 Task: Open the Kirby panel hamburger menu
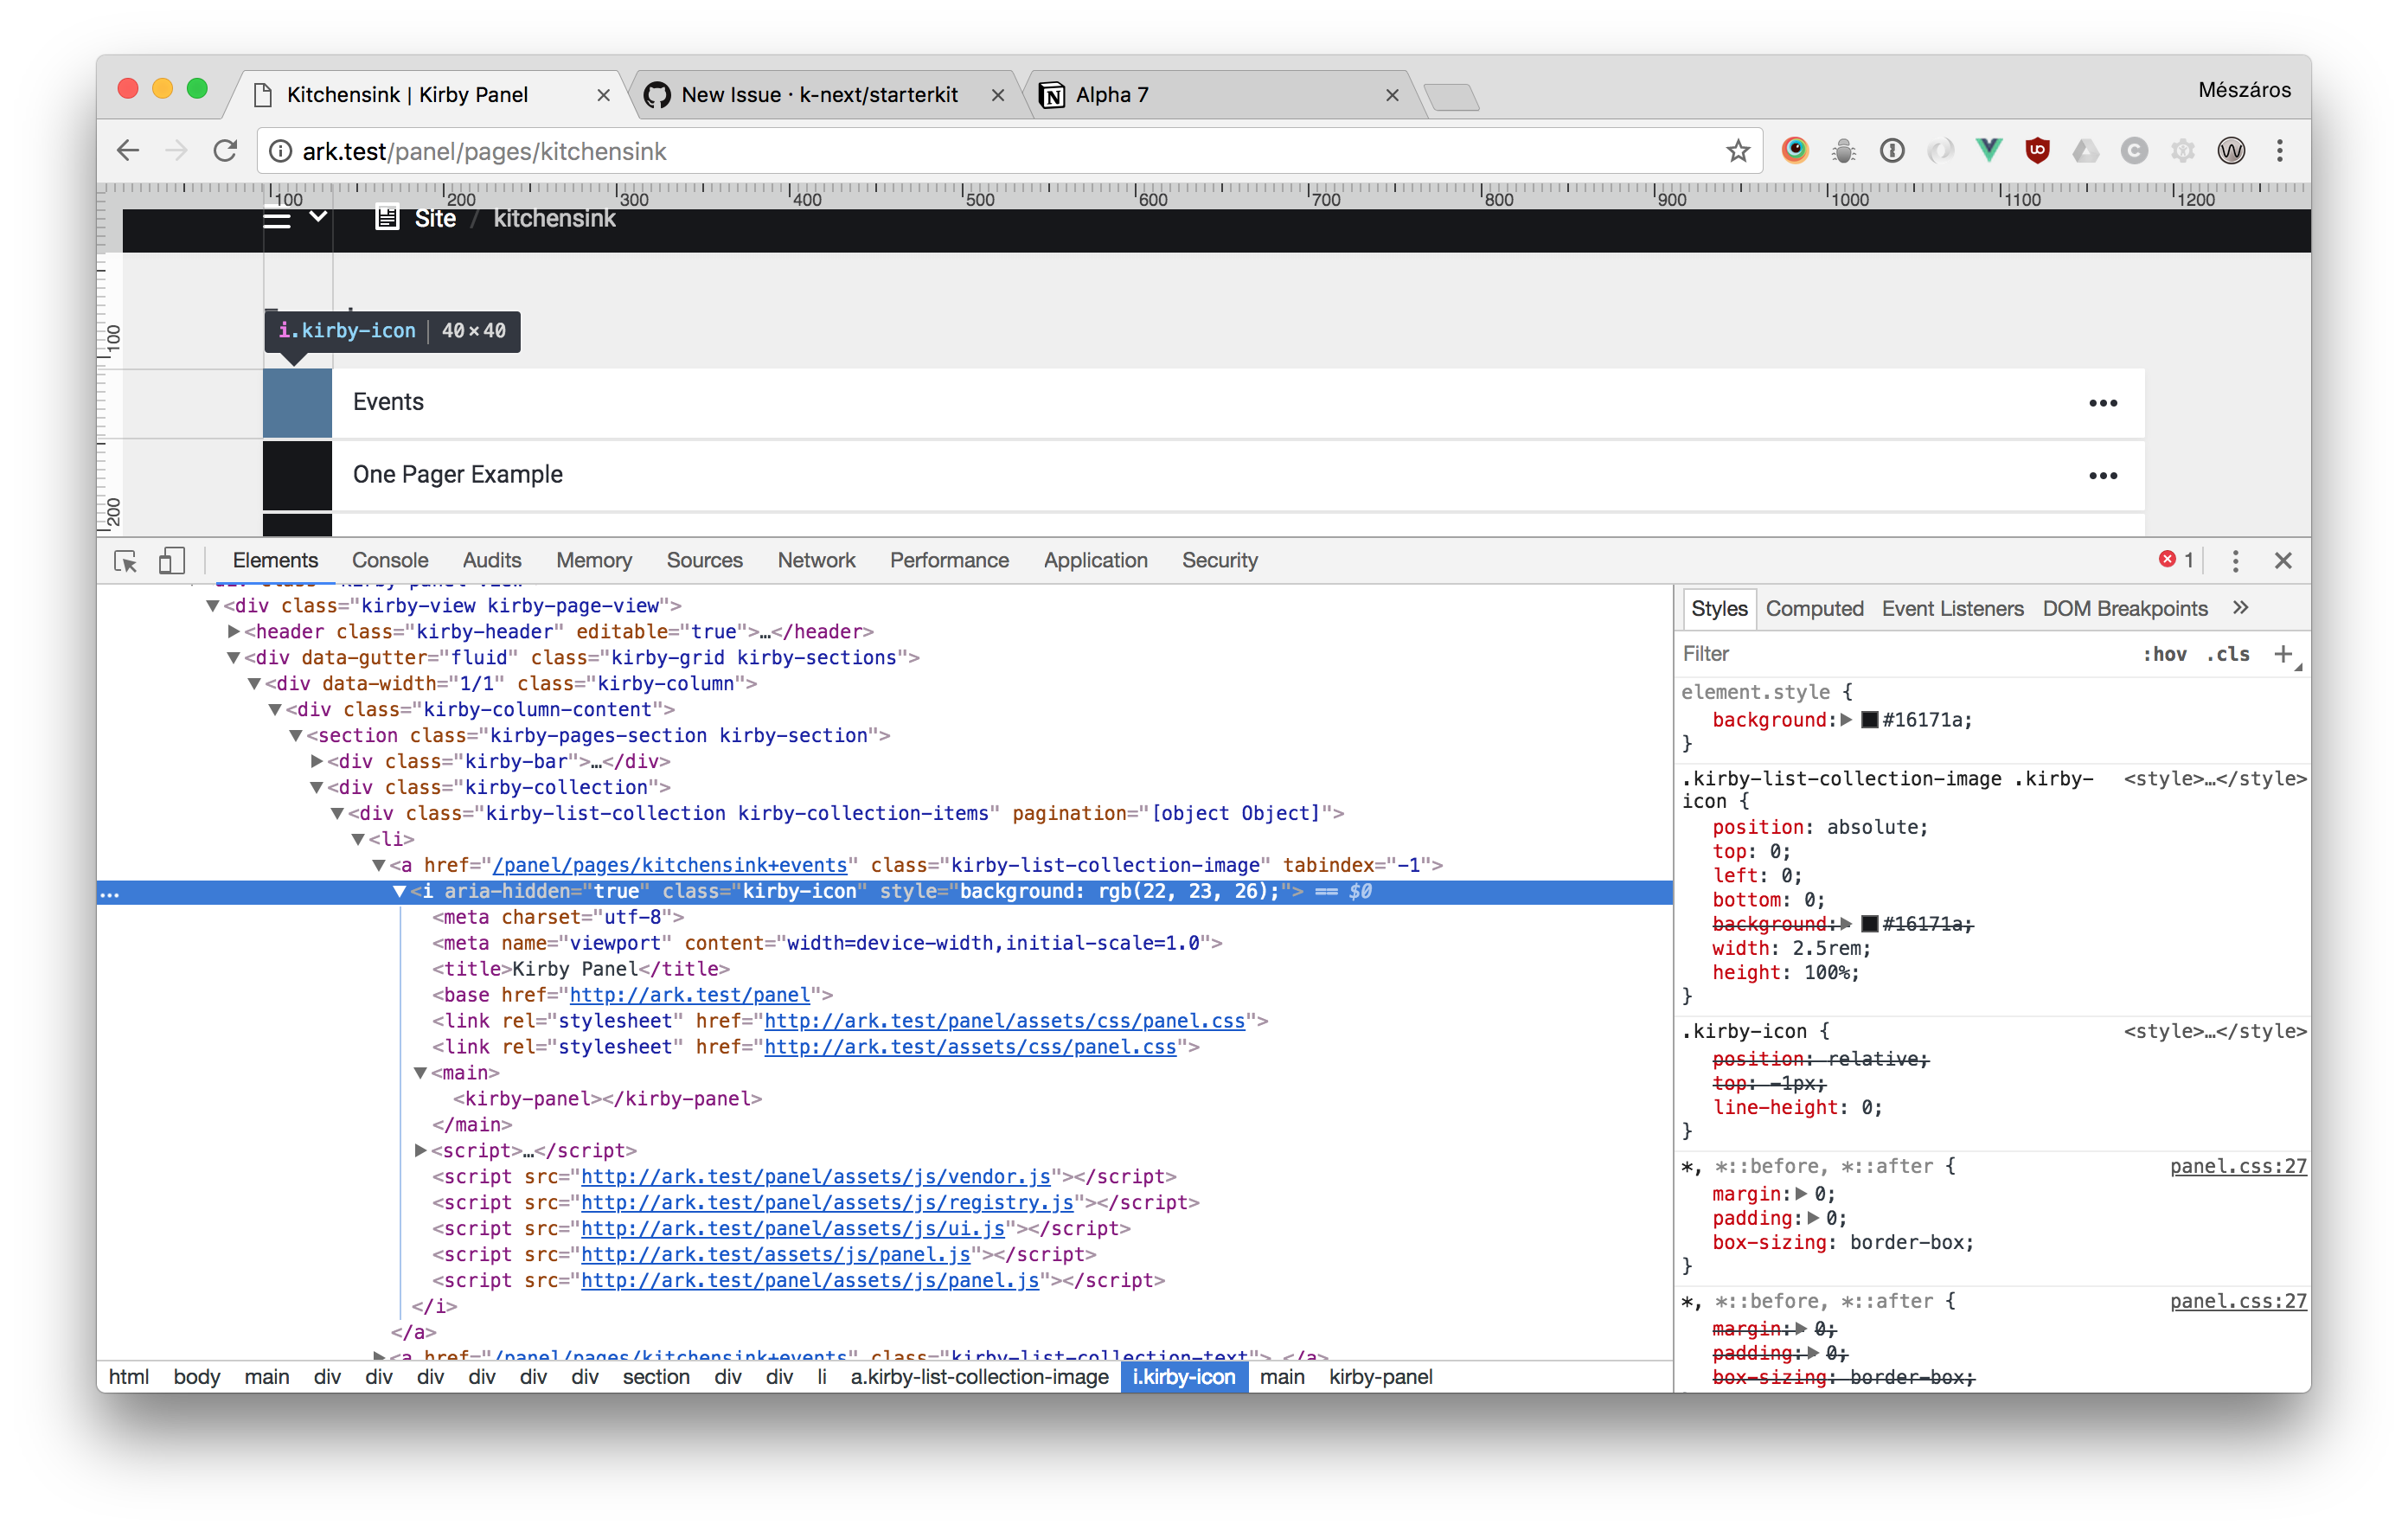[x=276, y=220]
